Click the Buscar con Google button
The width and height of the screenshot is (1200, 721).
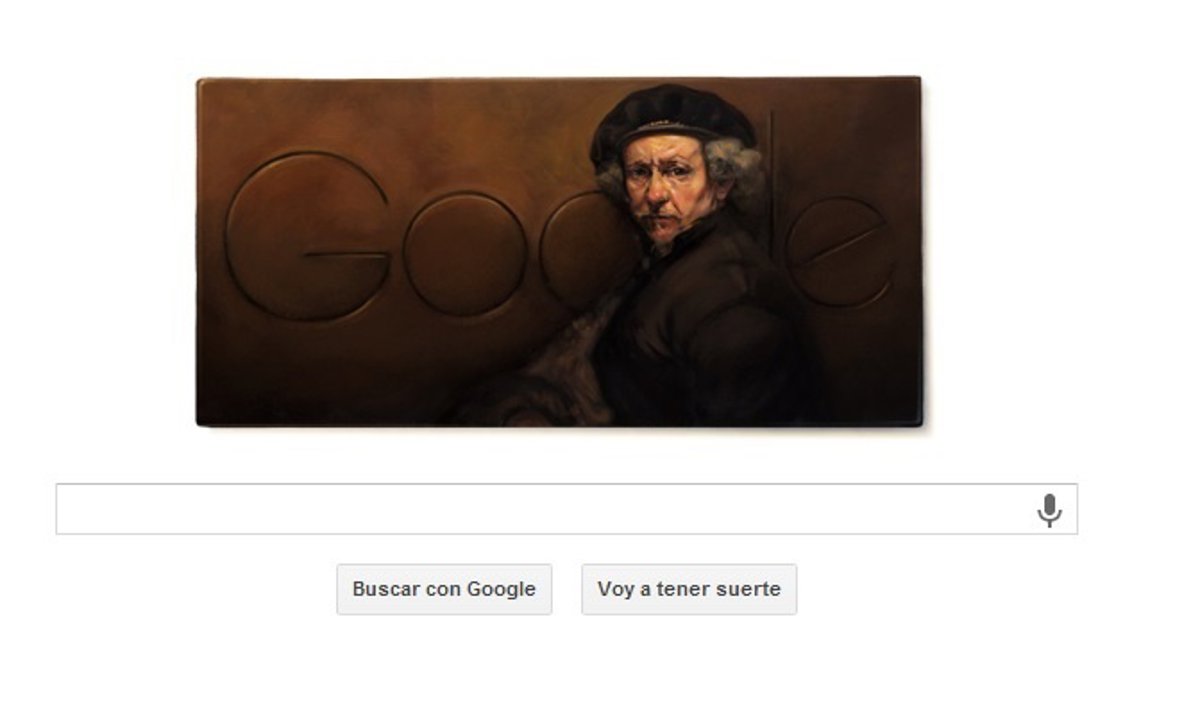tap(444, 589)
